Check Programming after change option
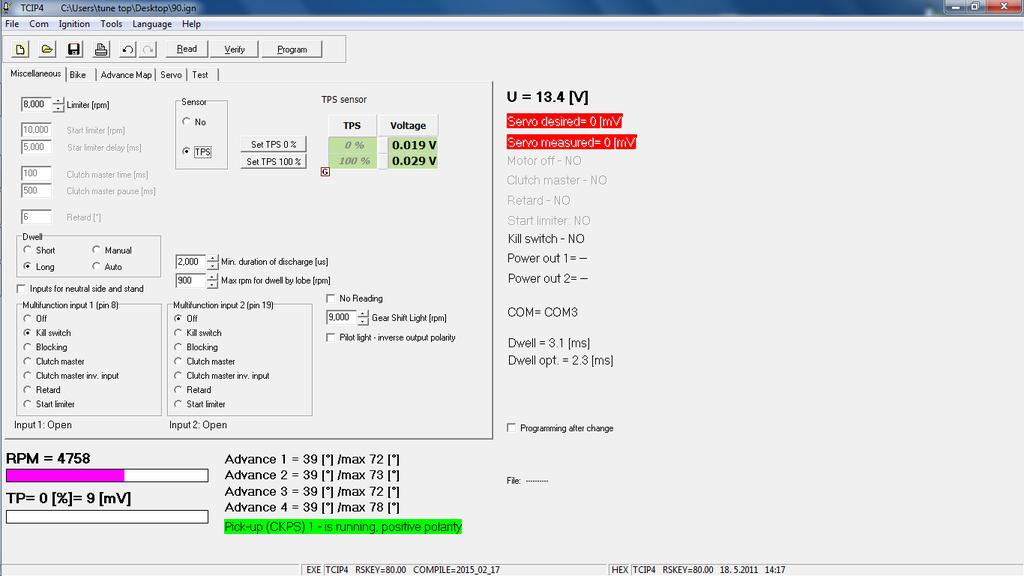Viewport: 1024px width, 576px height. point(512,428)
